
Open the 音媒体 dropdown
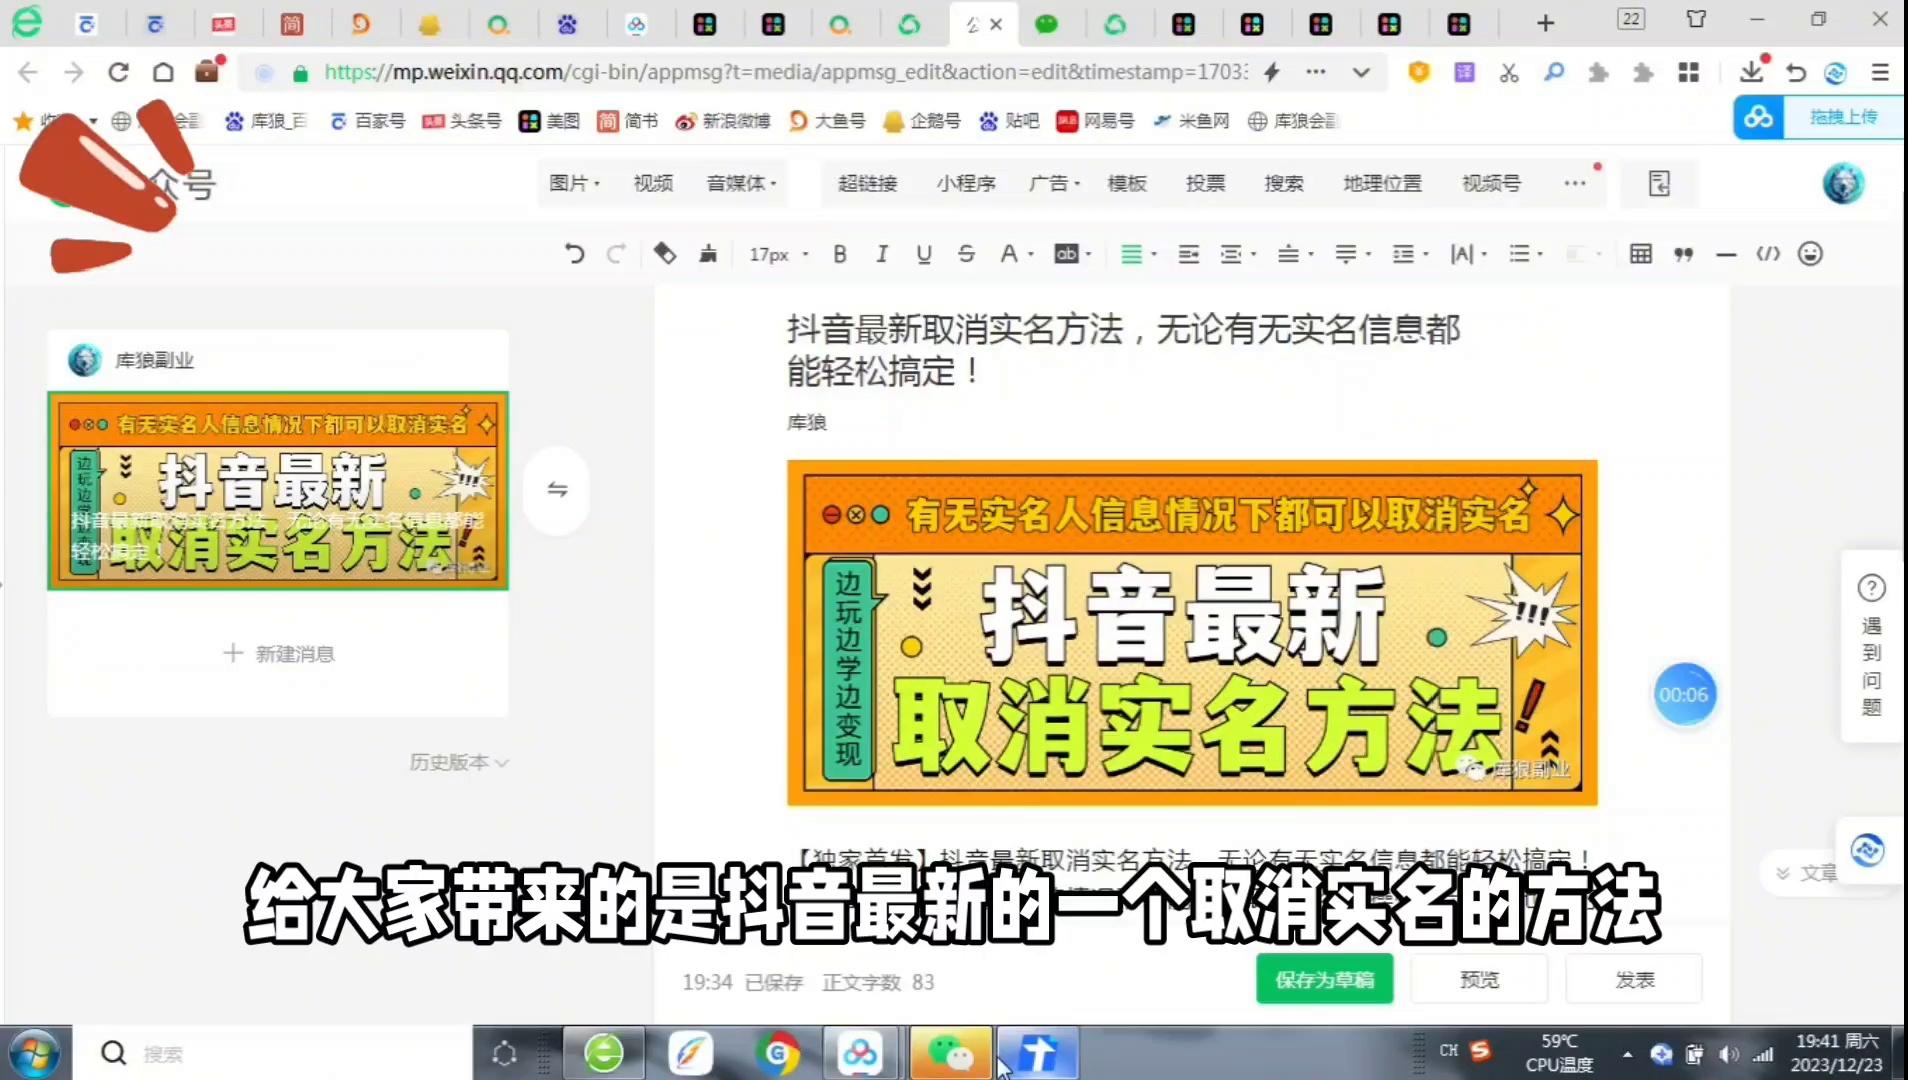point(741,183)
